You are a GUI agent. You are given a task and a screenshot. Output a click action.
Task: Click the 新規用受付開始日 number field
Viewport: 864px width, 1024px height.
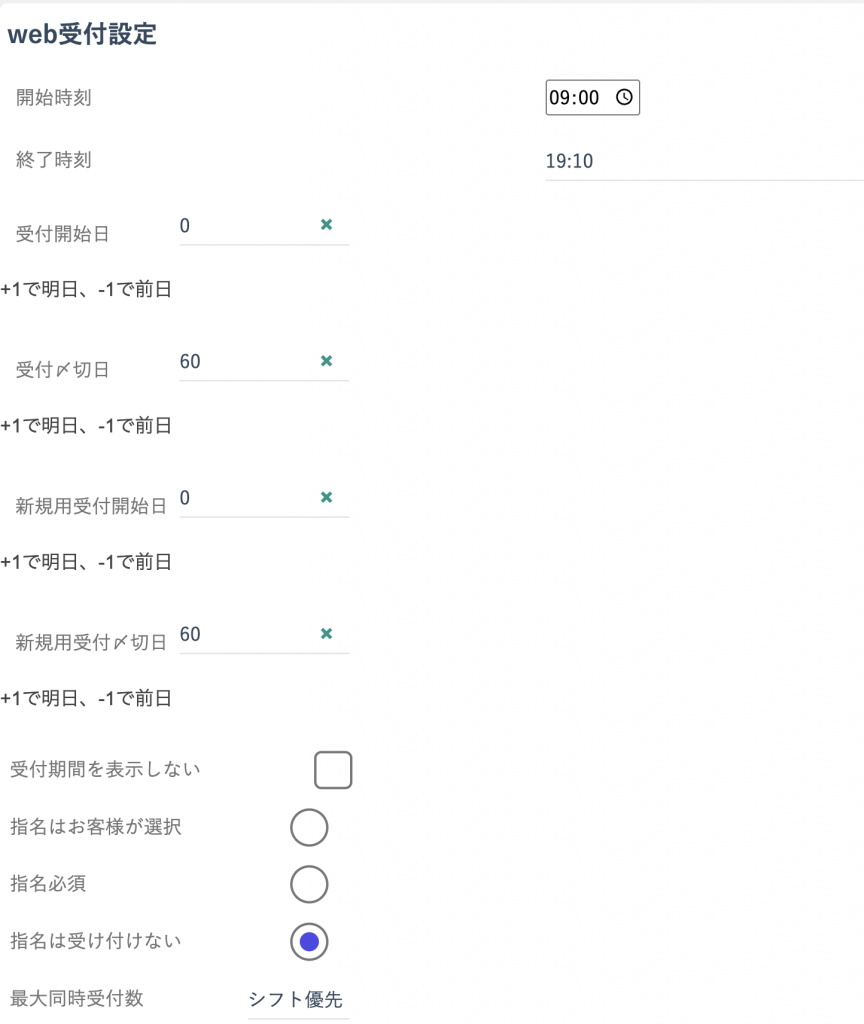(248, 498)
